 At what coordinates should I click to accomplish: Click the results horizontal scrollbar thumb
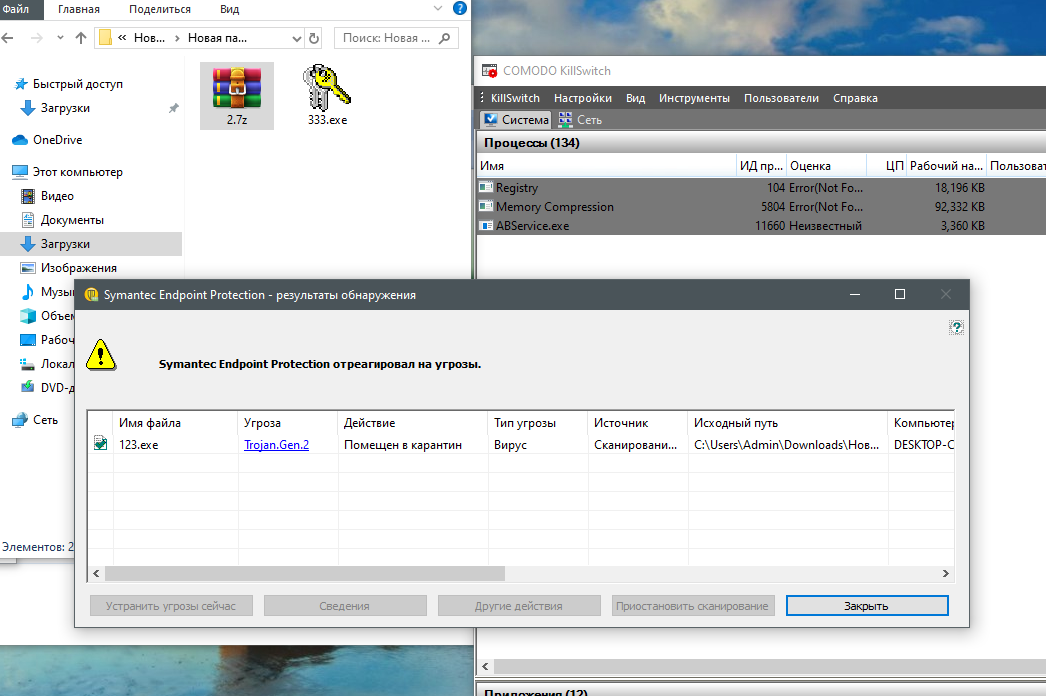point(305,573)
